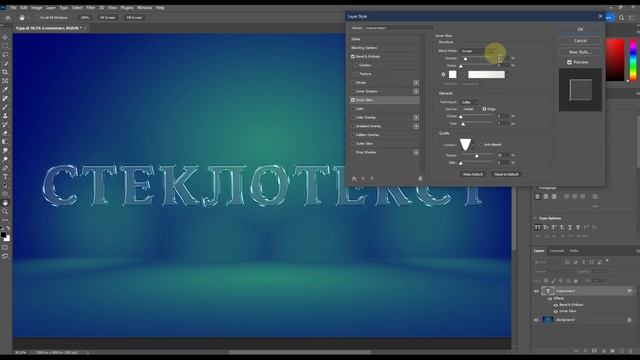Viewport: 640px width, 360px height.
Task: Toggle Inner Glow effect visibility in Layers
Action: (556, 311)
